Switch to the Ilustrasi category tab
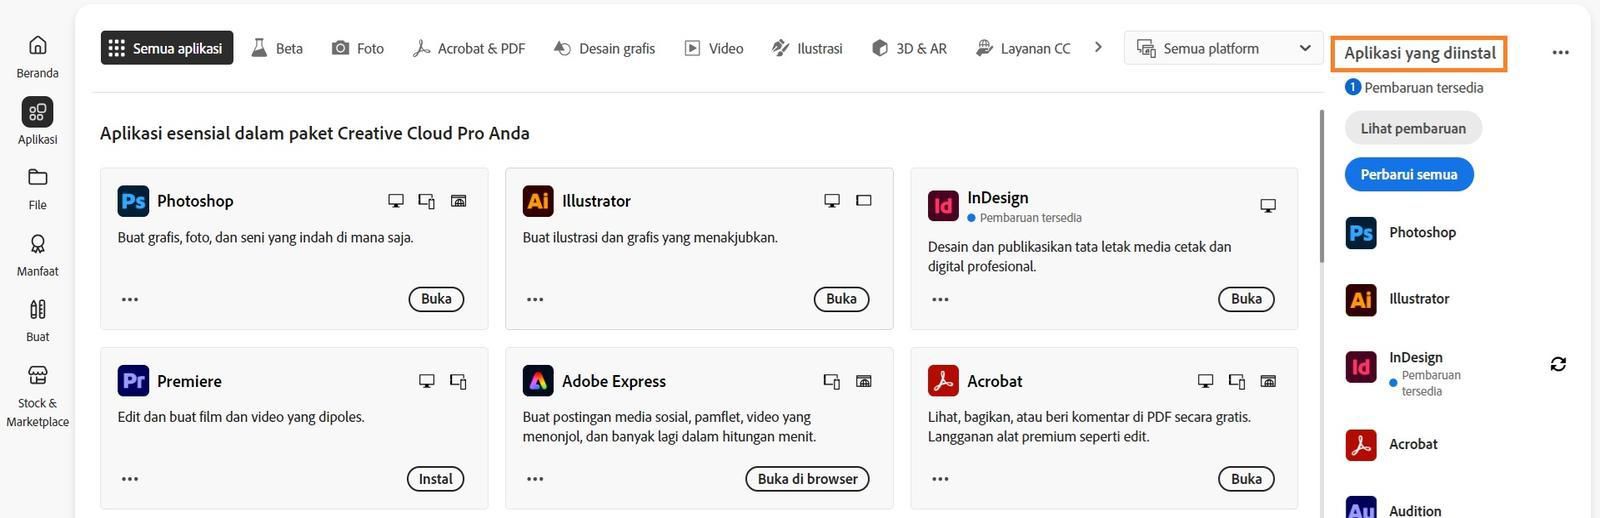The width and height of the screenshot is (1600, 518). click(807, 48)
